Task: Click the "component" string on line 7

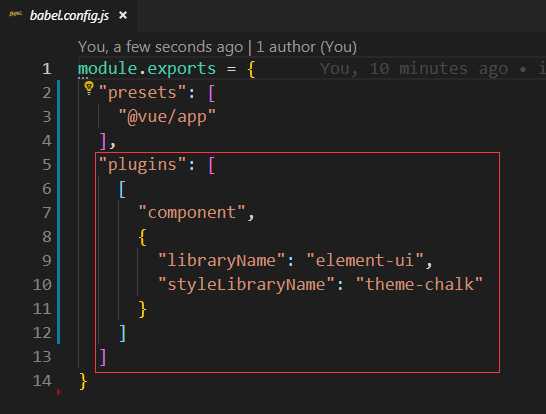Action: 192,213
